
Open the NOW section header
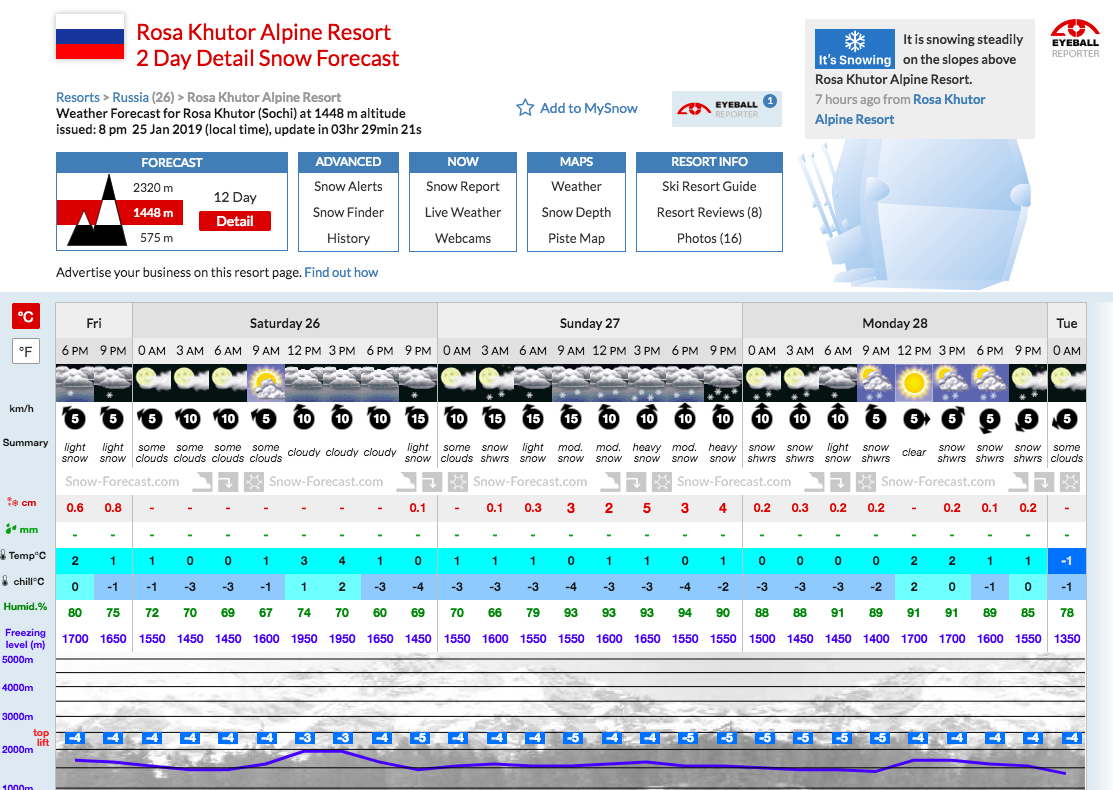pos(463,162)
